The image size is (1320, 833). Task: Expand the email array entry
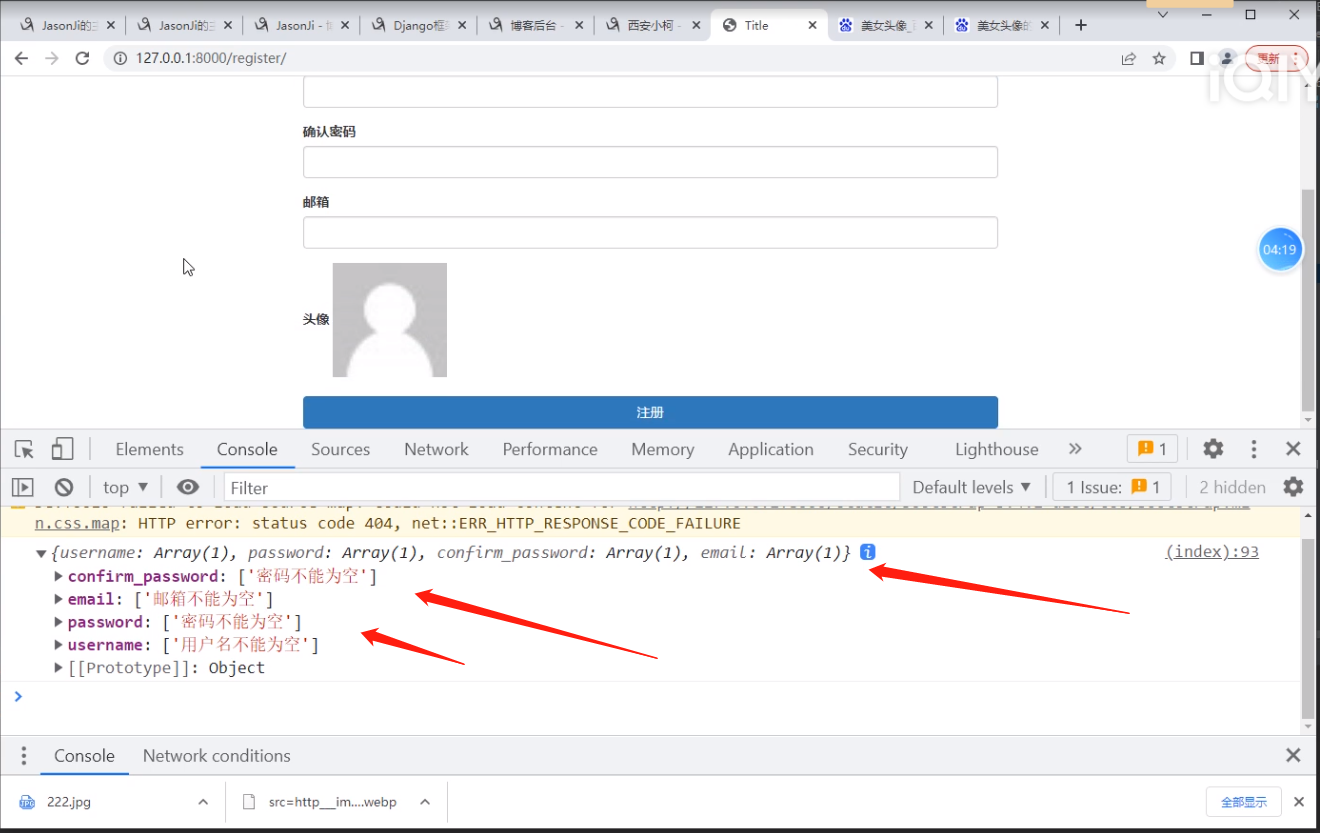point(59,599)
